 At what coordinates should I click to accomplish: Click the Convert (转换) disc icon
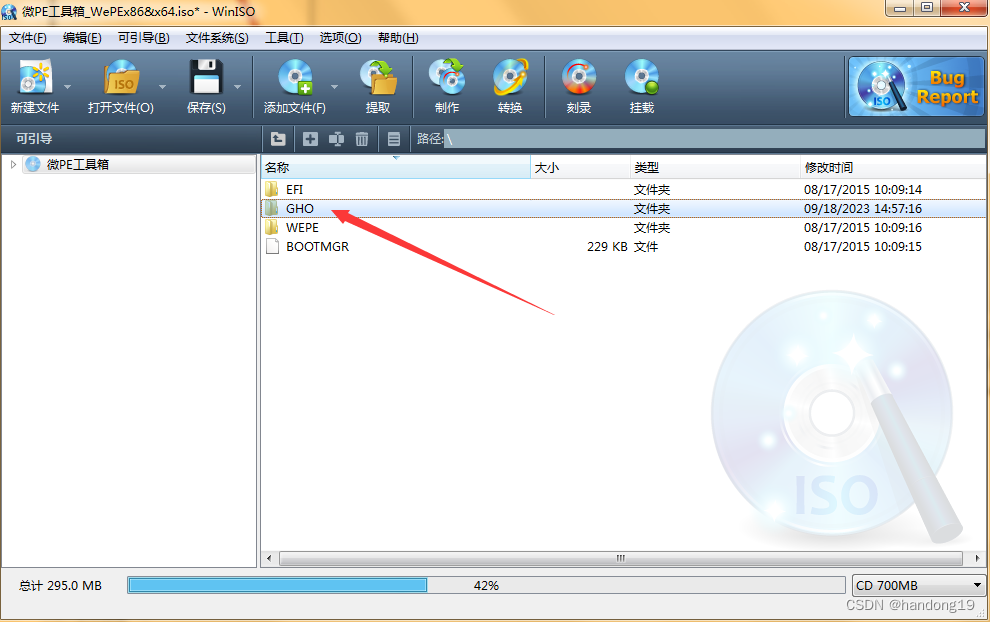[x=510, y=77]
